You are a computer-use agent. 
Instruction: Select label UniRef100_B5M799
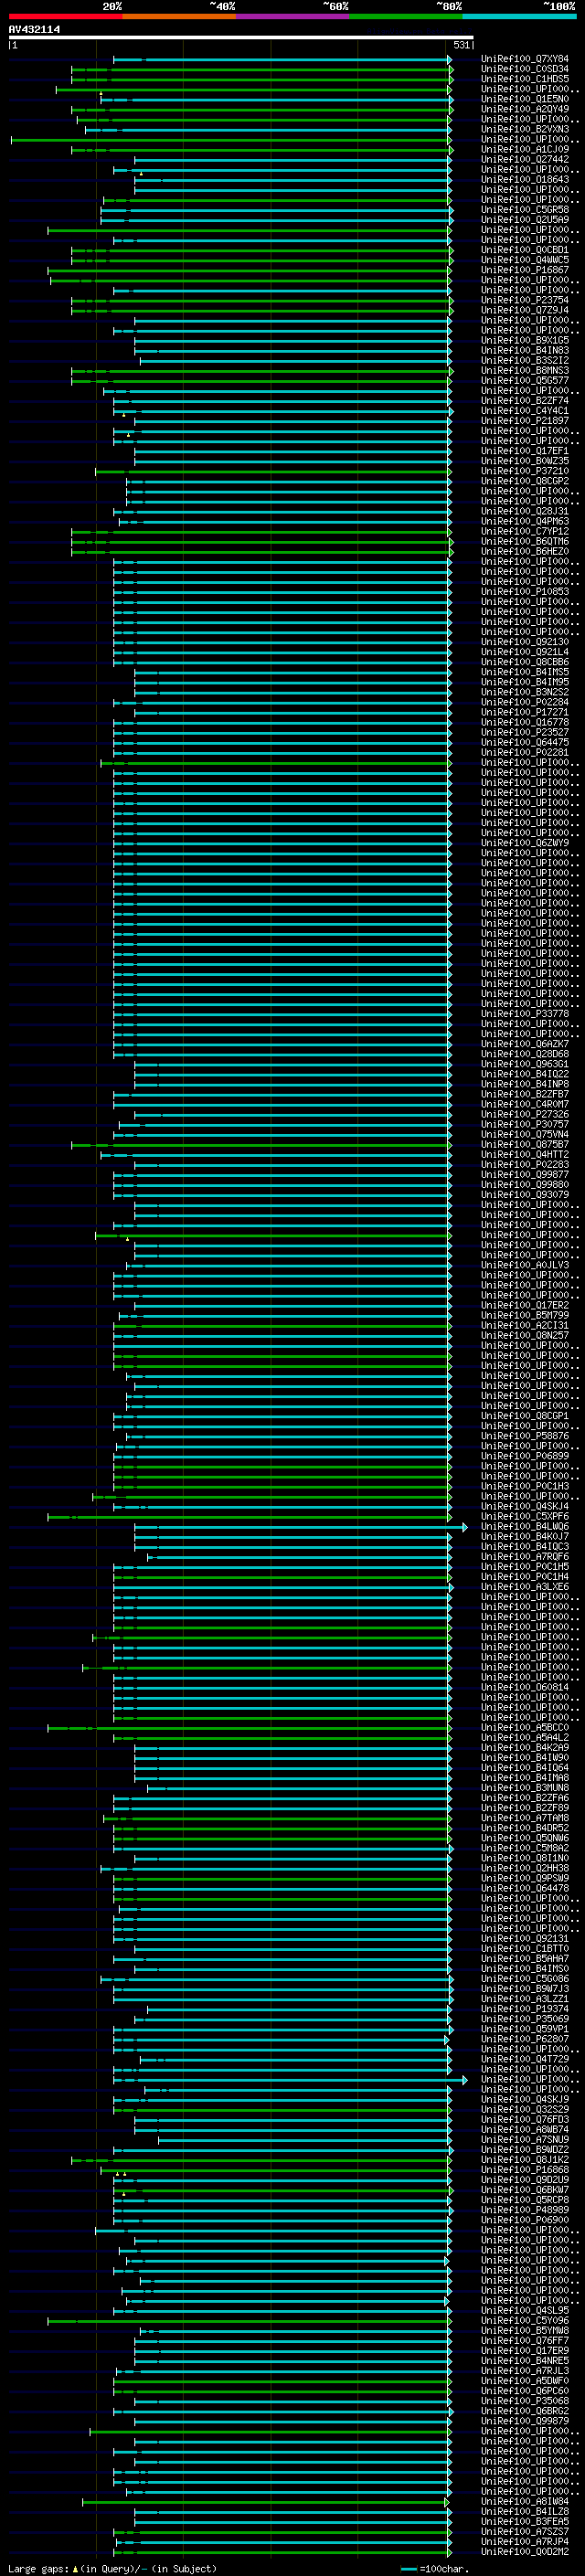525,1316
